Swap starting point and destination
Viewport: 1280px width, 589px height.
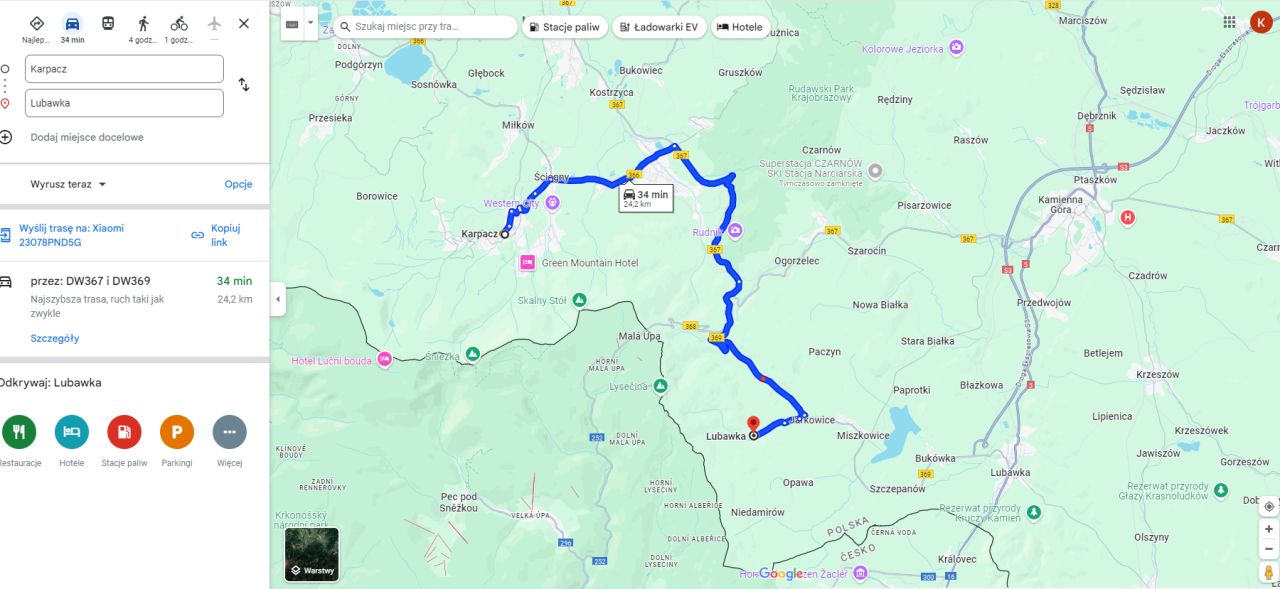click(244, 85)
